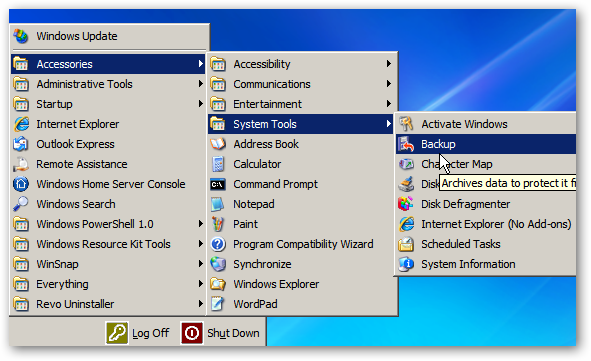Click the Paint brushes icon
Screen dimensions: 591x361
click(218, 224)
